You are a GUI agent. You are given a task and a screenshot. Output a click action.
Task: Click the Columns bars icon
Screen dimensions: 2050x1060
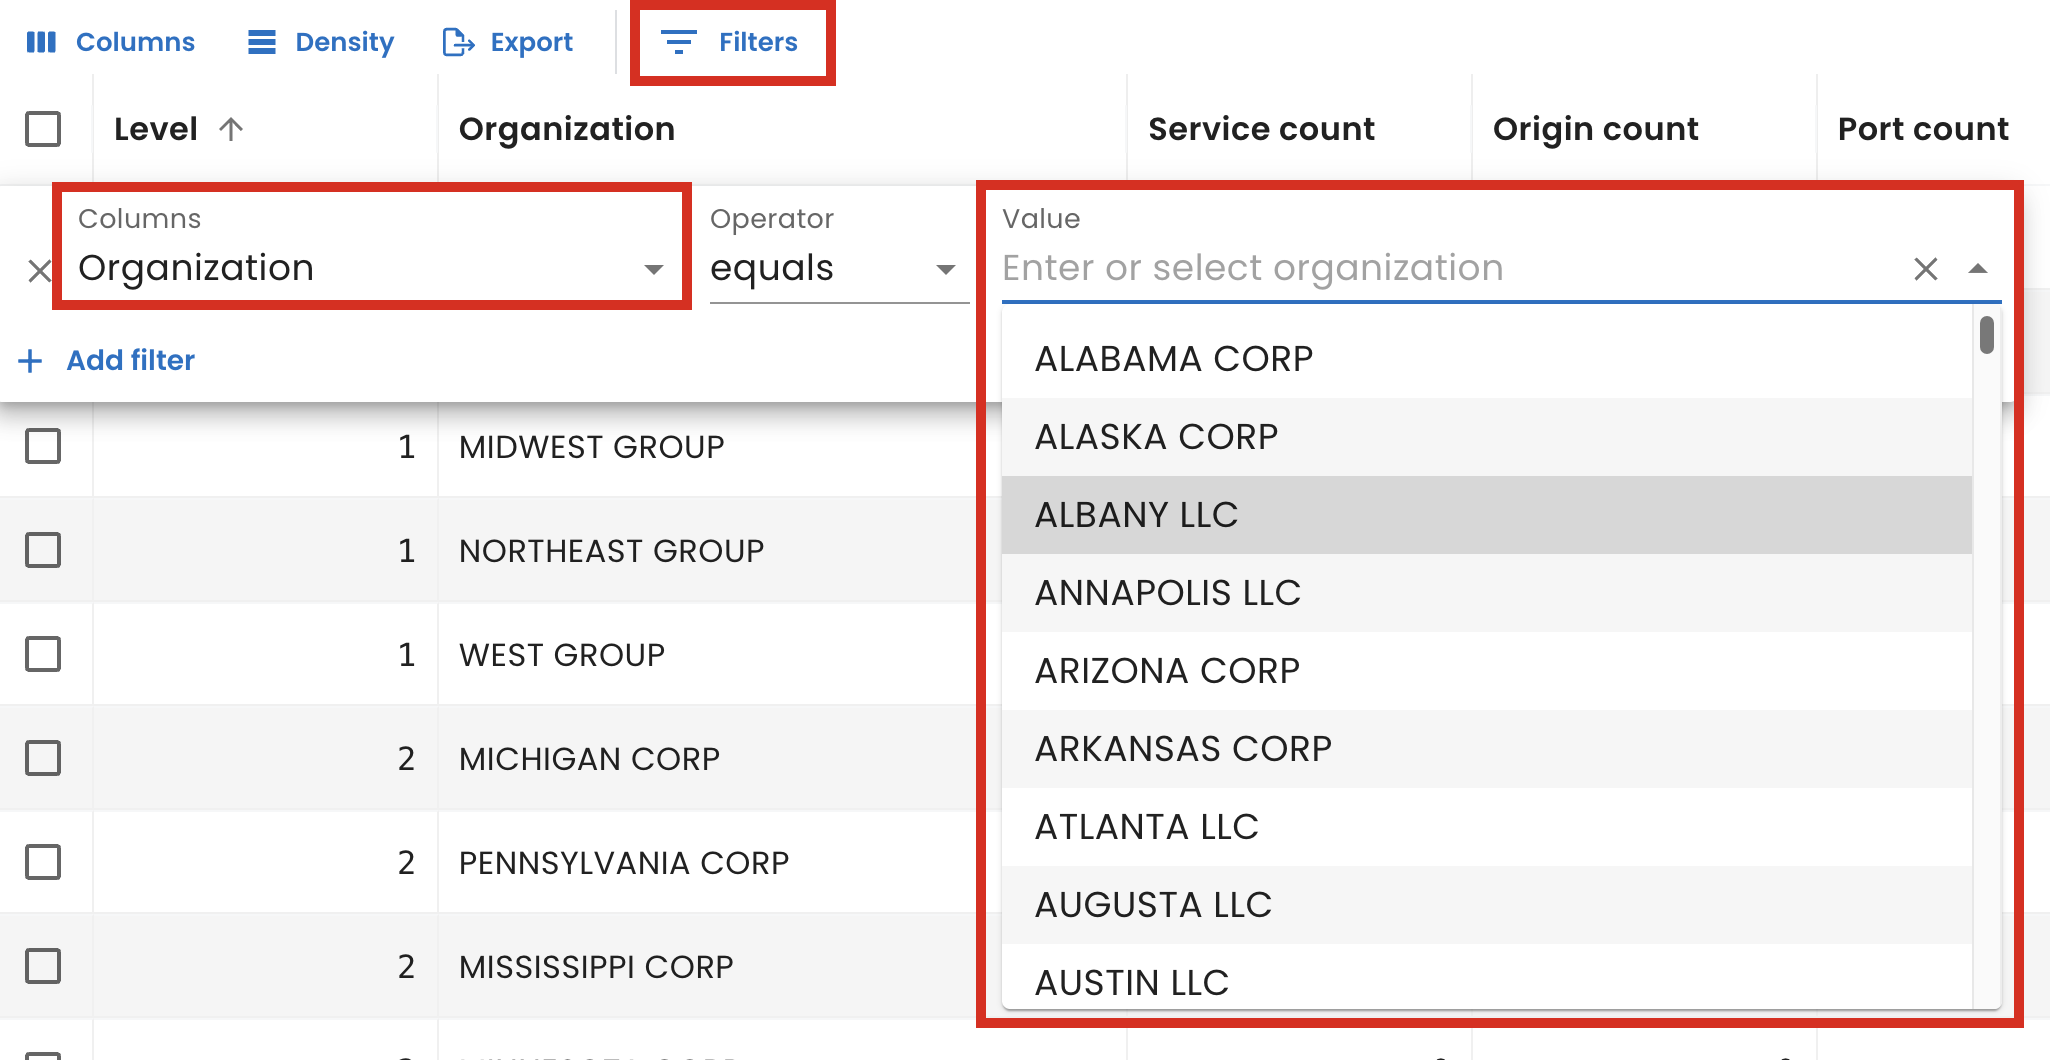coord(41,42)
